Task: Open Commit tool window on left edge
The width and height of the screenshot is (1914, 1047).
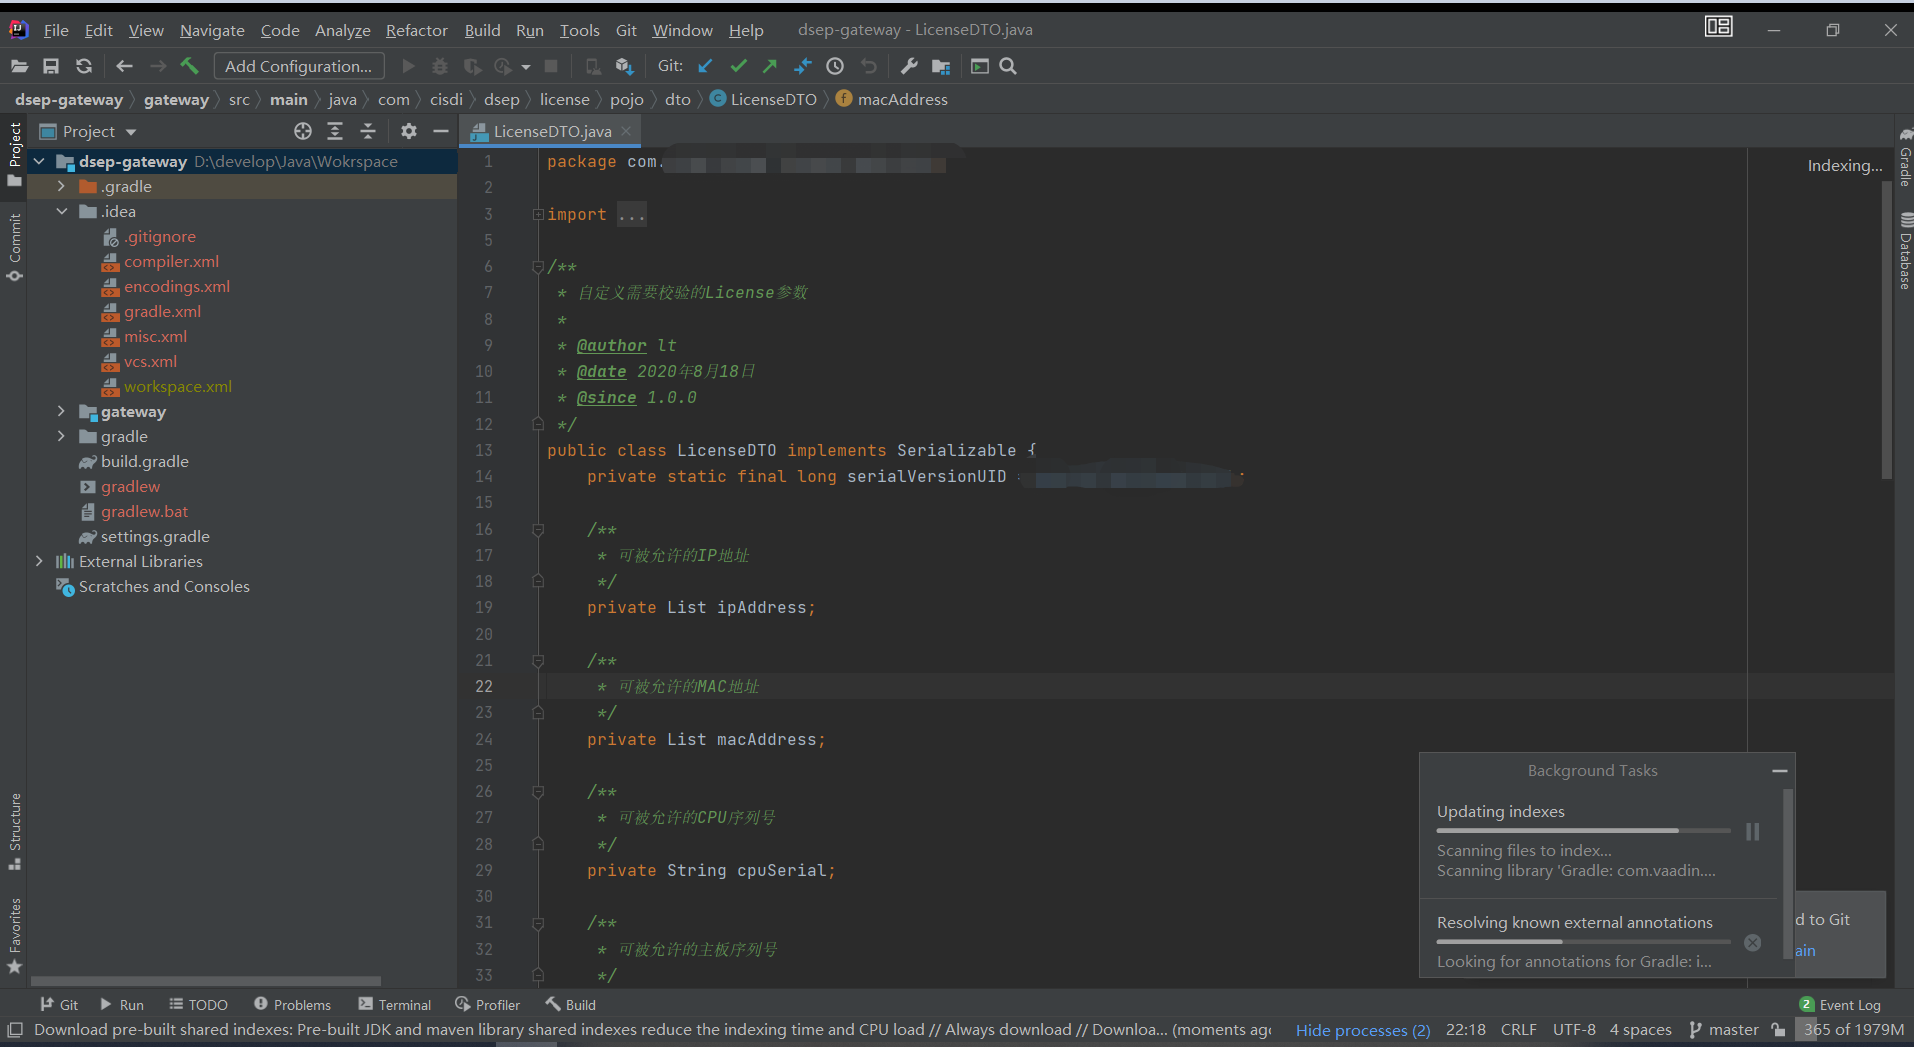Action: [15, 247]
